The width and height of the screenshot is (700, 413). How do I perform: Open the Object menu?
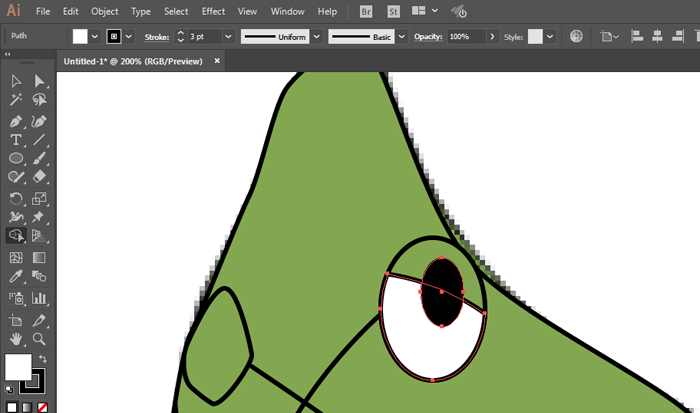point(104,11)
